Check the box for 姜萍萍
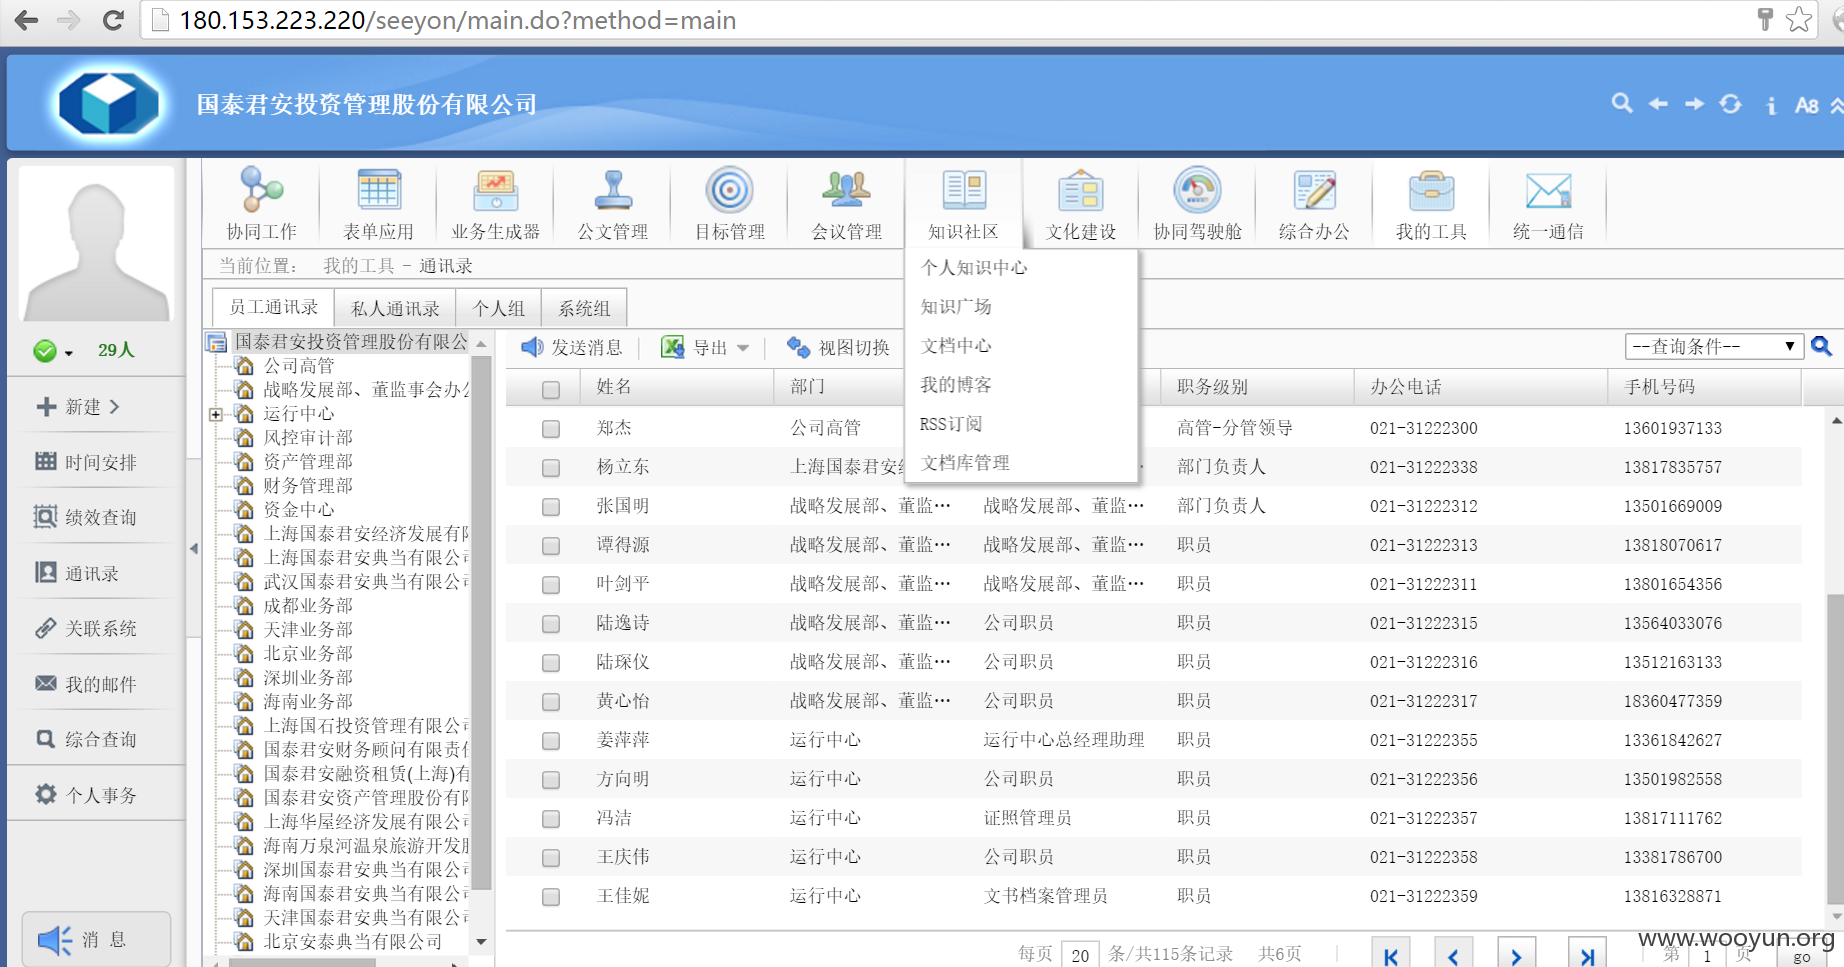This screenshot has height=967, width=1844. point(551,741)
